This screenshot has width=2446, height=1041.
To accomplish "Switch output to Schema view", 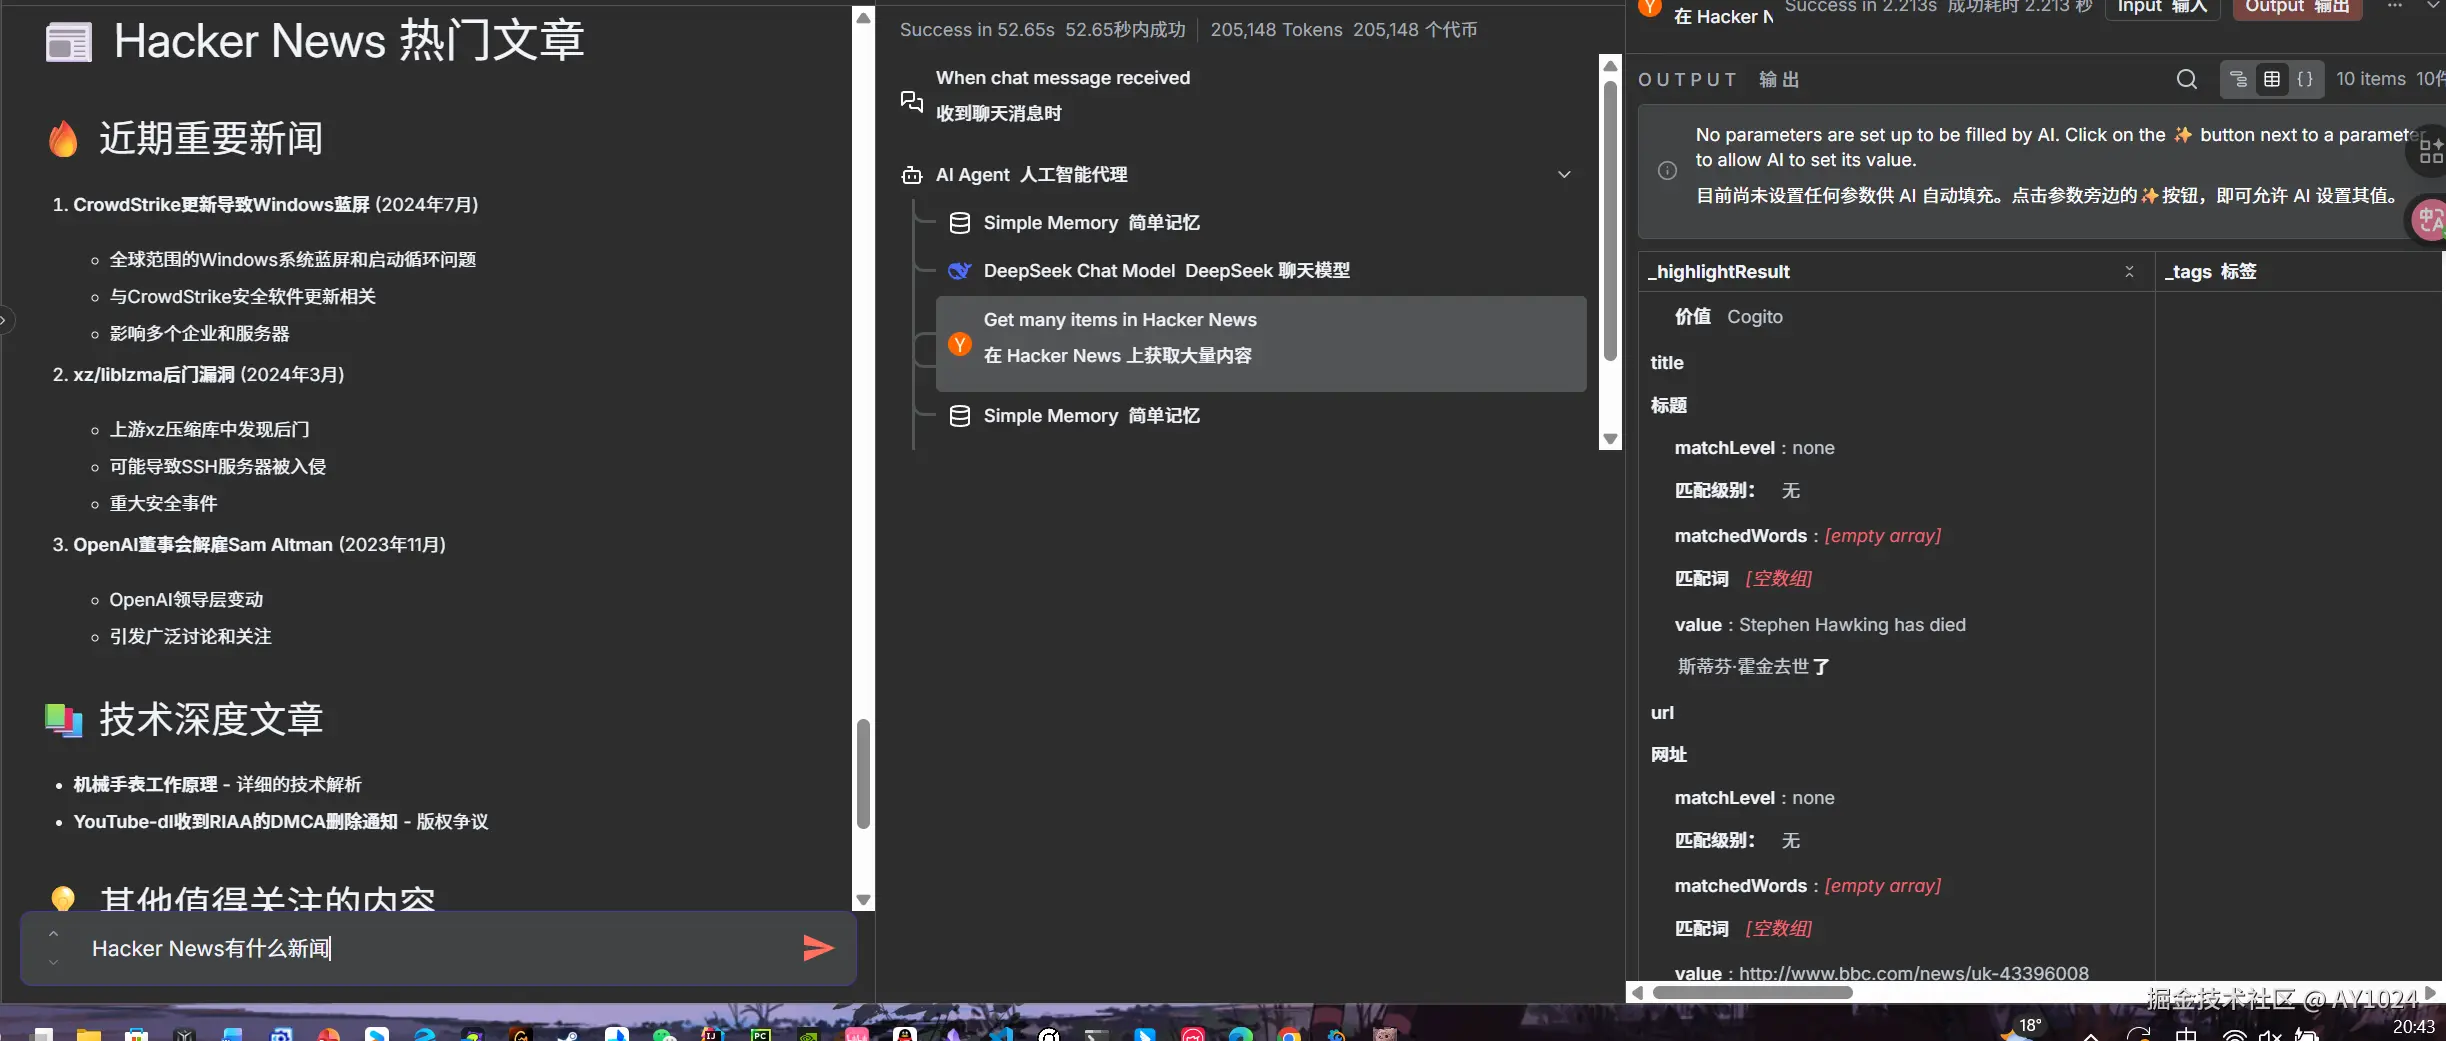I will (x=2238, y=79).
